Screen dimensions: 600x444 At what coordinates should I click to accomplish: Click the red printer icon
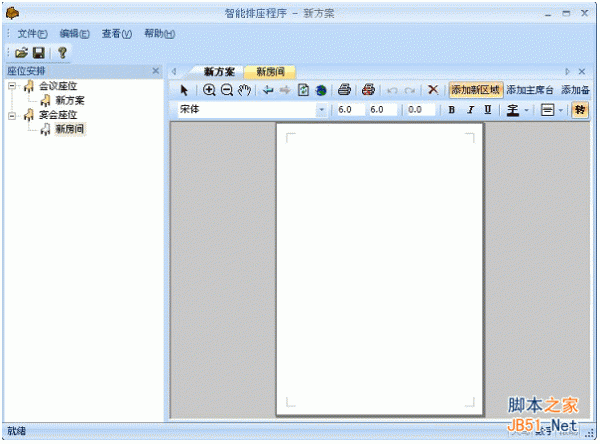(368, 90)
